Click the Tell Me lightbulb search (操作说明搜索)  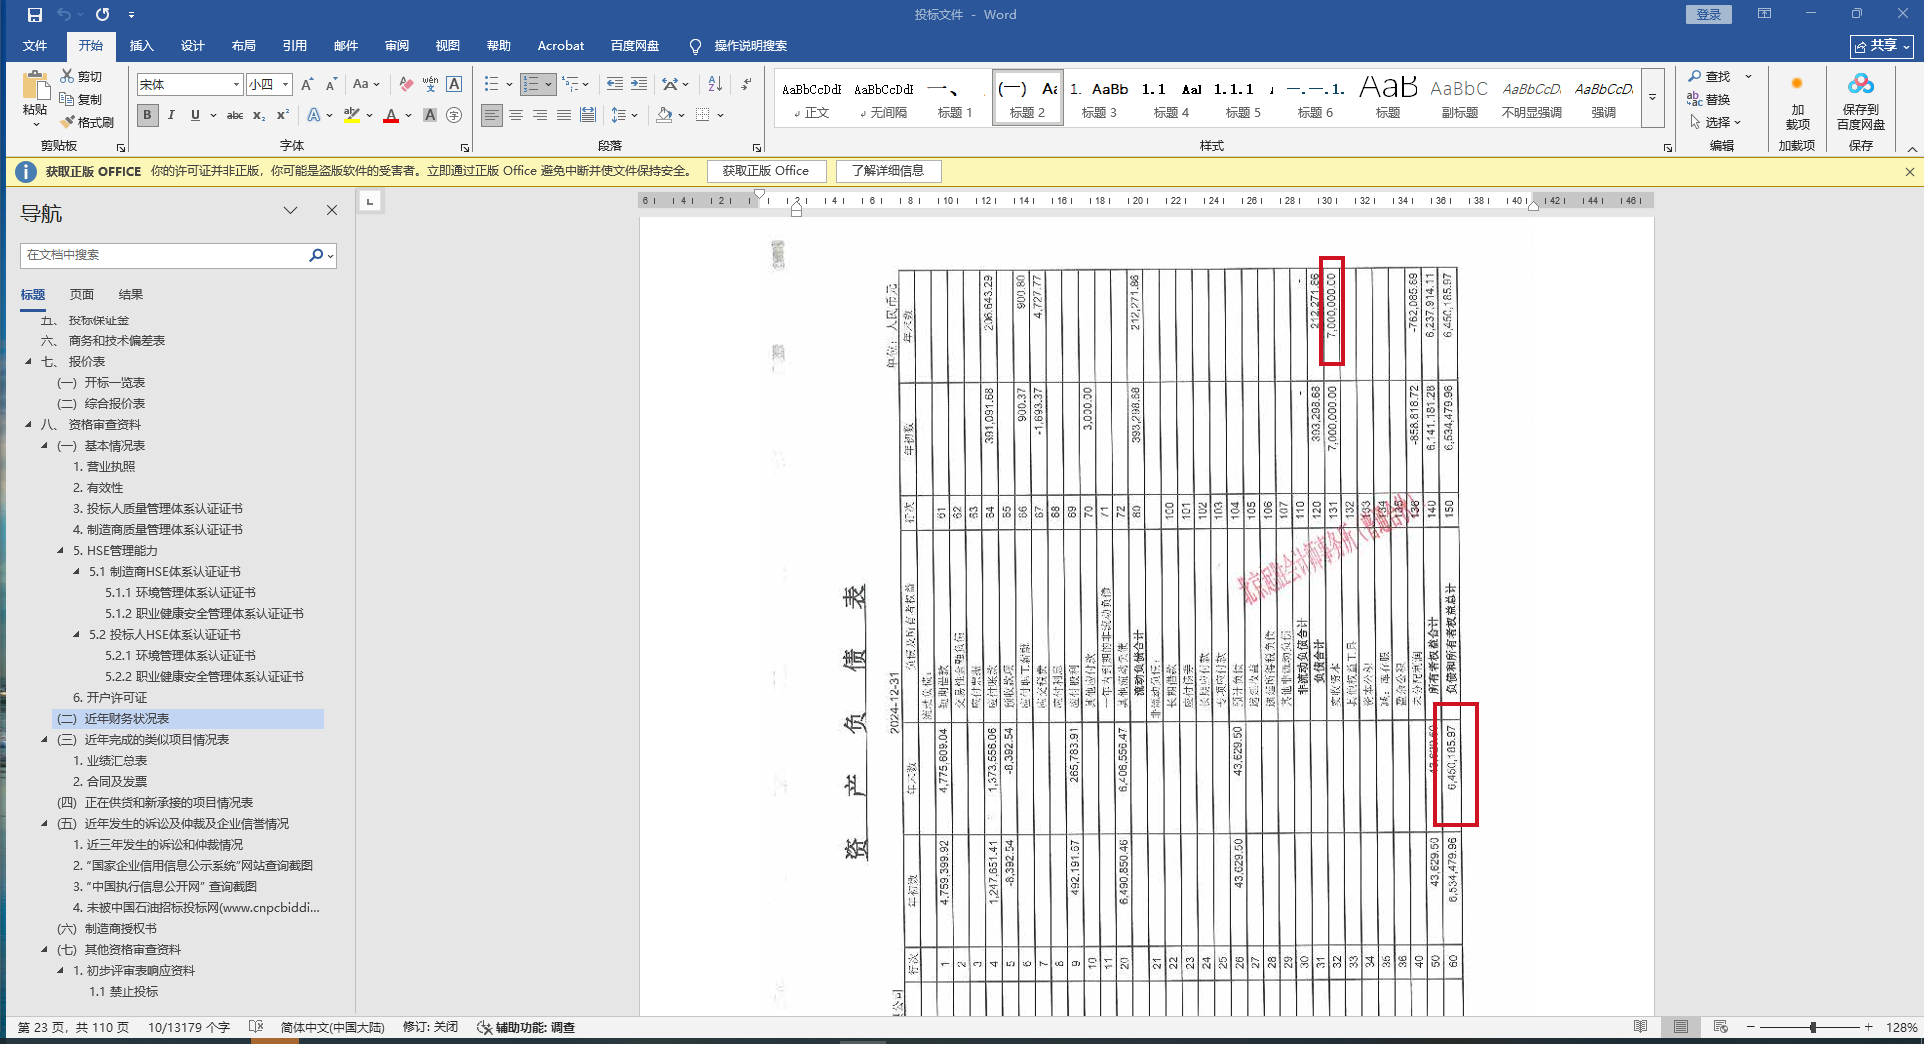pyautogui.click(x=738, y=46)
